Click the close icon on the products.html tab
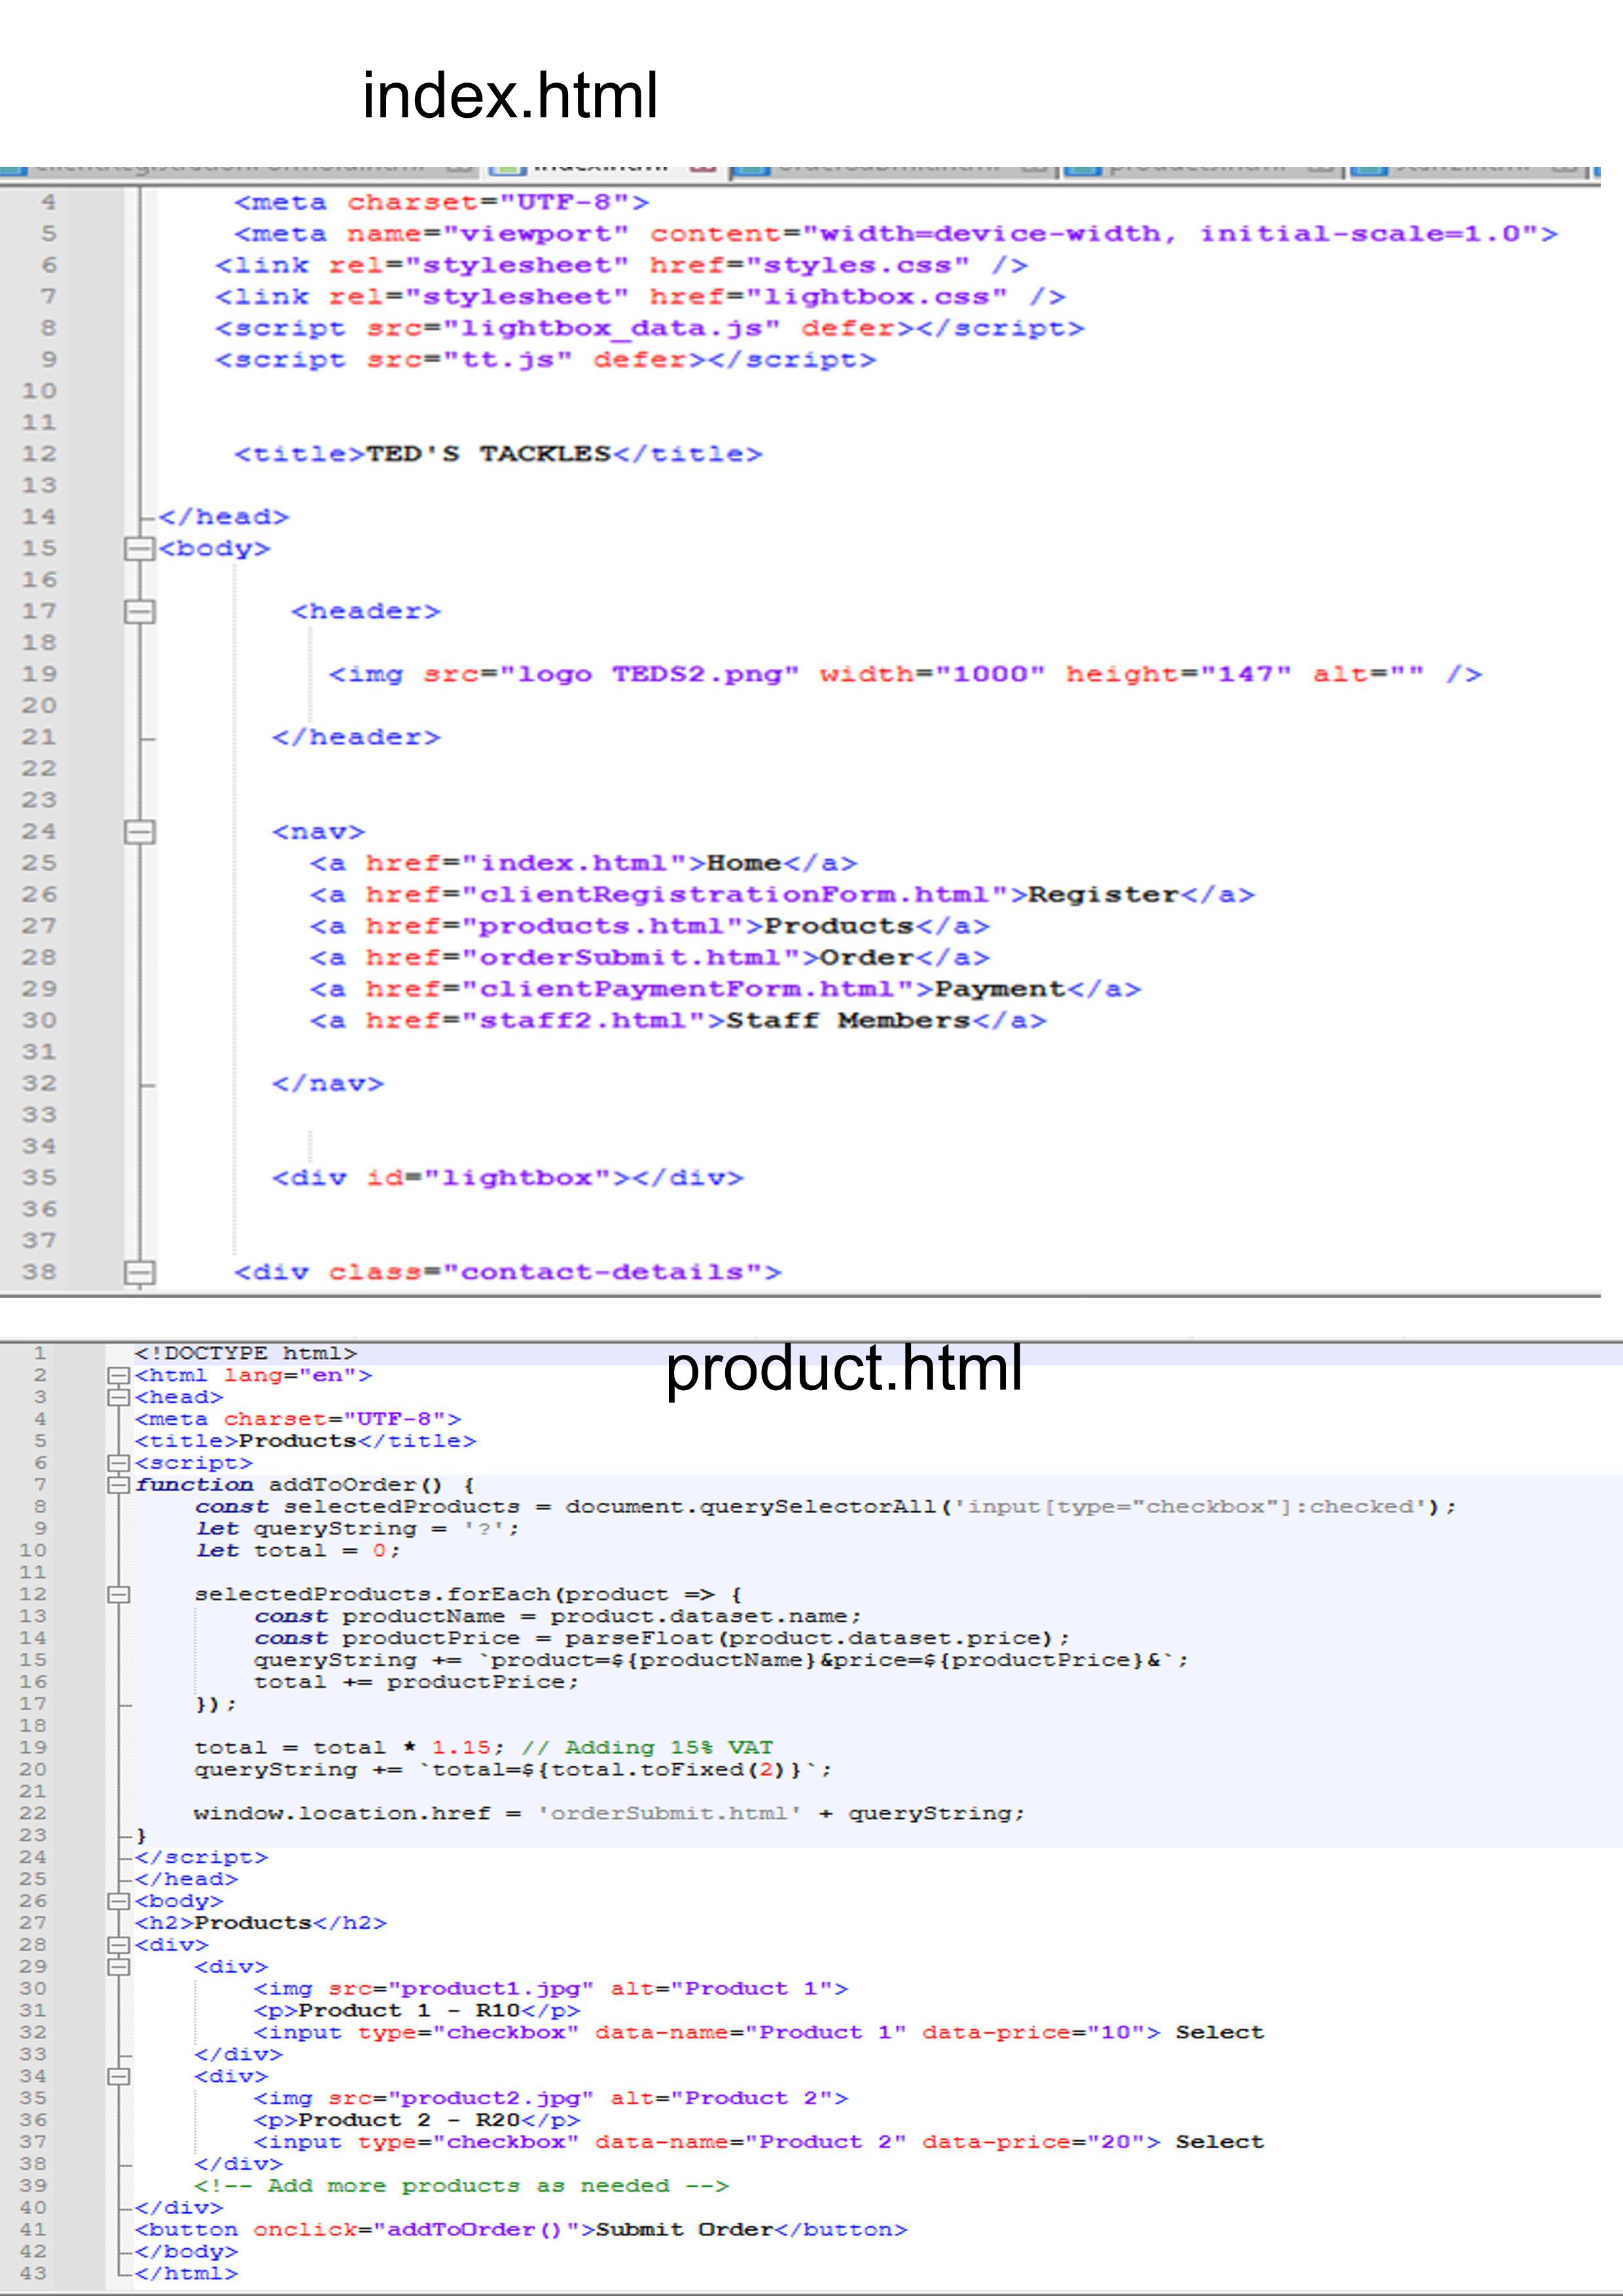 coord(1320,168)
